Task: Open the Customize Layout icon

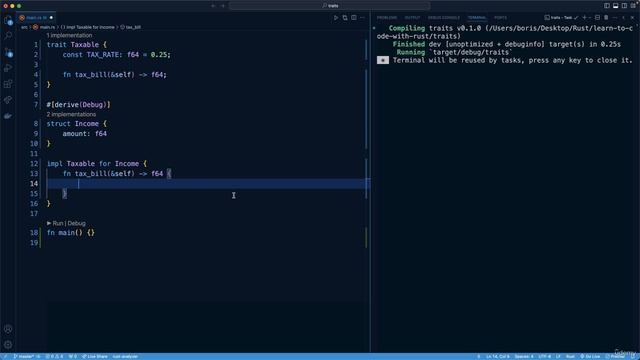Action: point(633,6)
